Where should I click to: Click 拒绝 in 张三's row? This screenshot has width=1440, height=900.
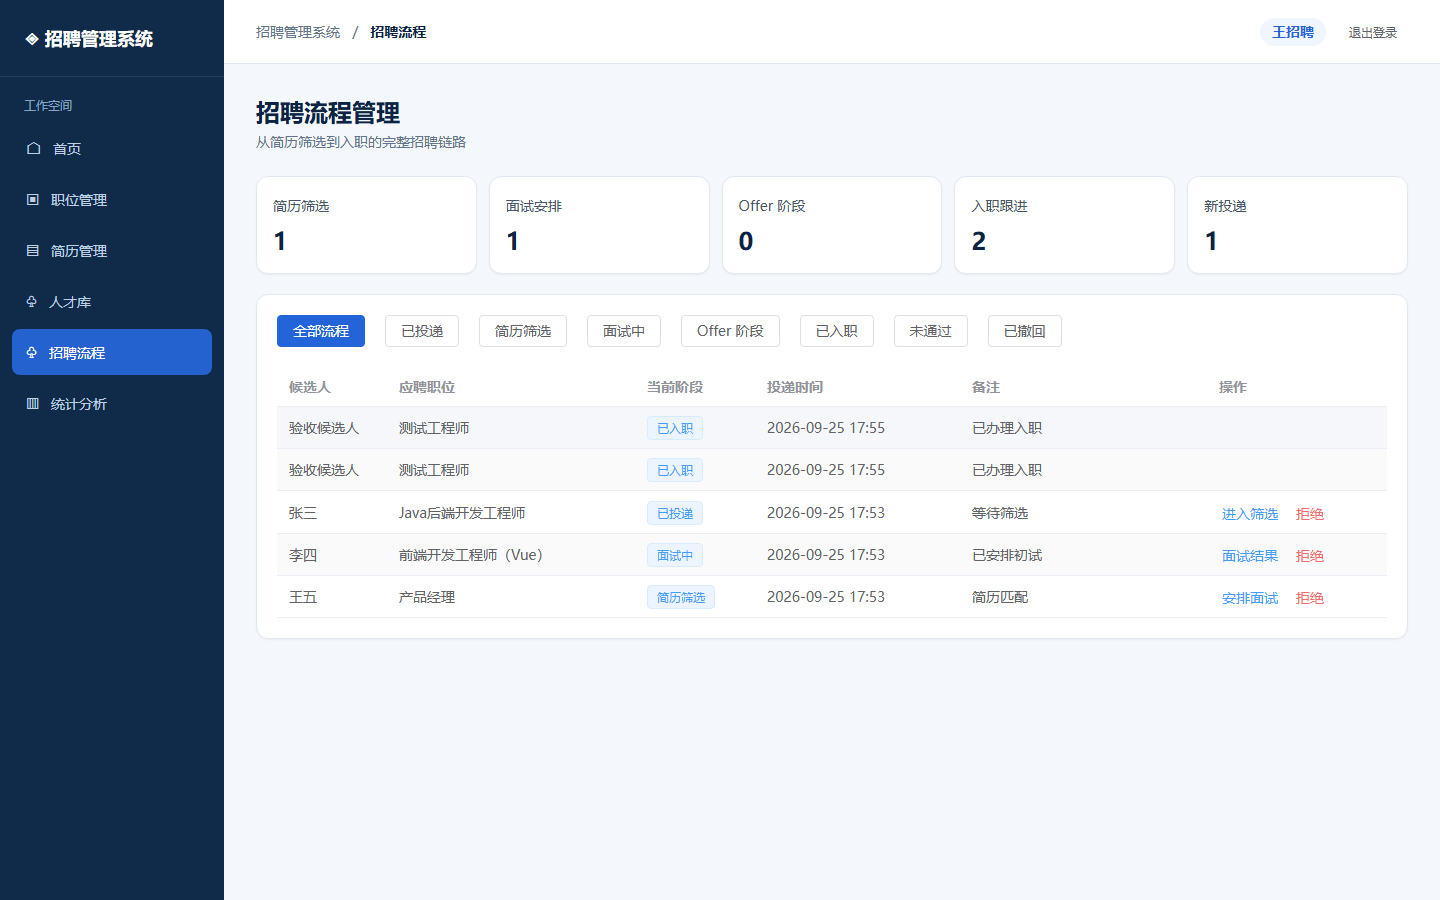(x=1310, y=514)
